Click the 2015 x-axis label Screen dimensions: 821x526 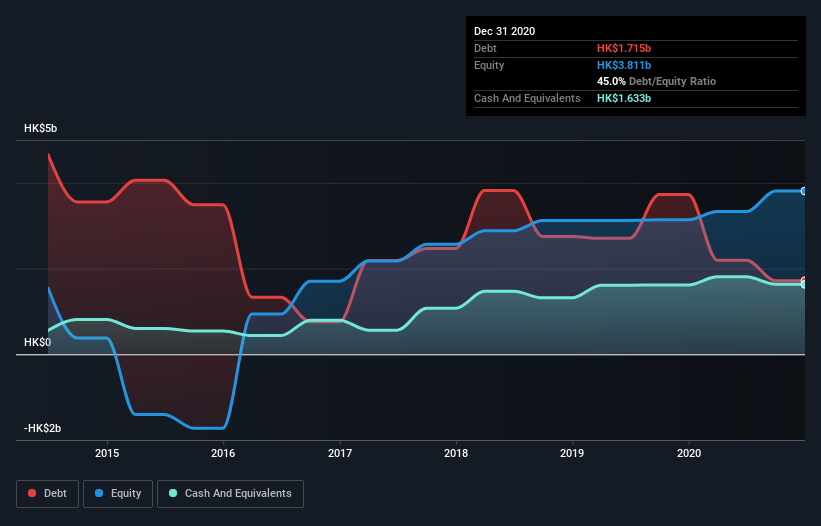click(x=107, y=453)
